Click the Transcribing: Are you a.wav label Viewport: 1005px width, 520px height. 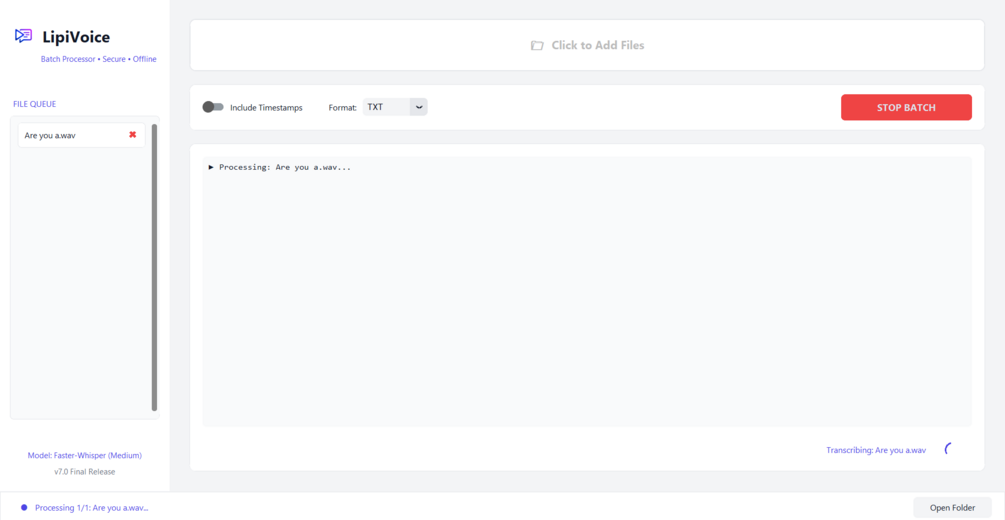click(x=876, y=450)
